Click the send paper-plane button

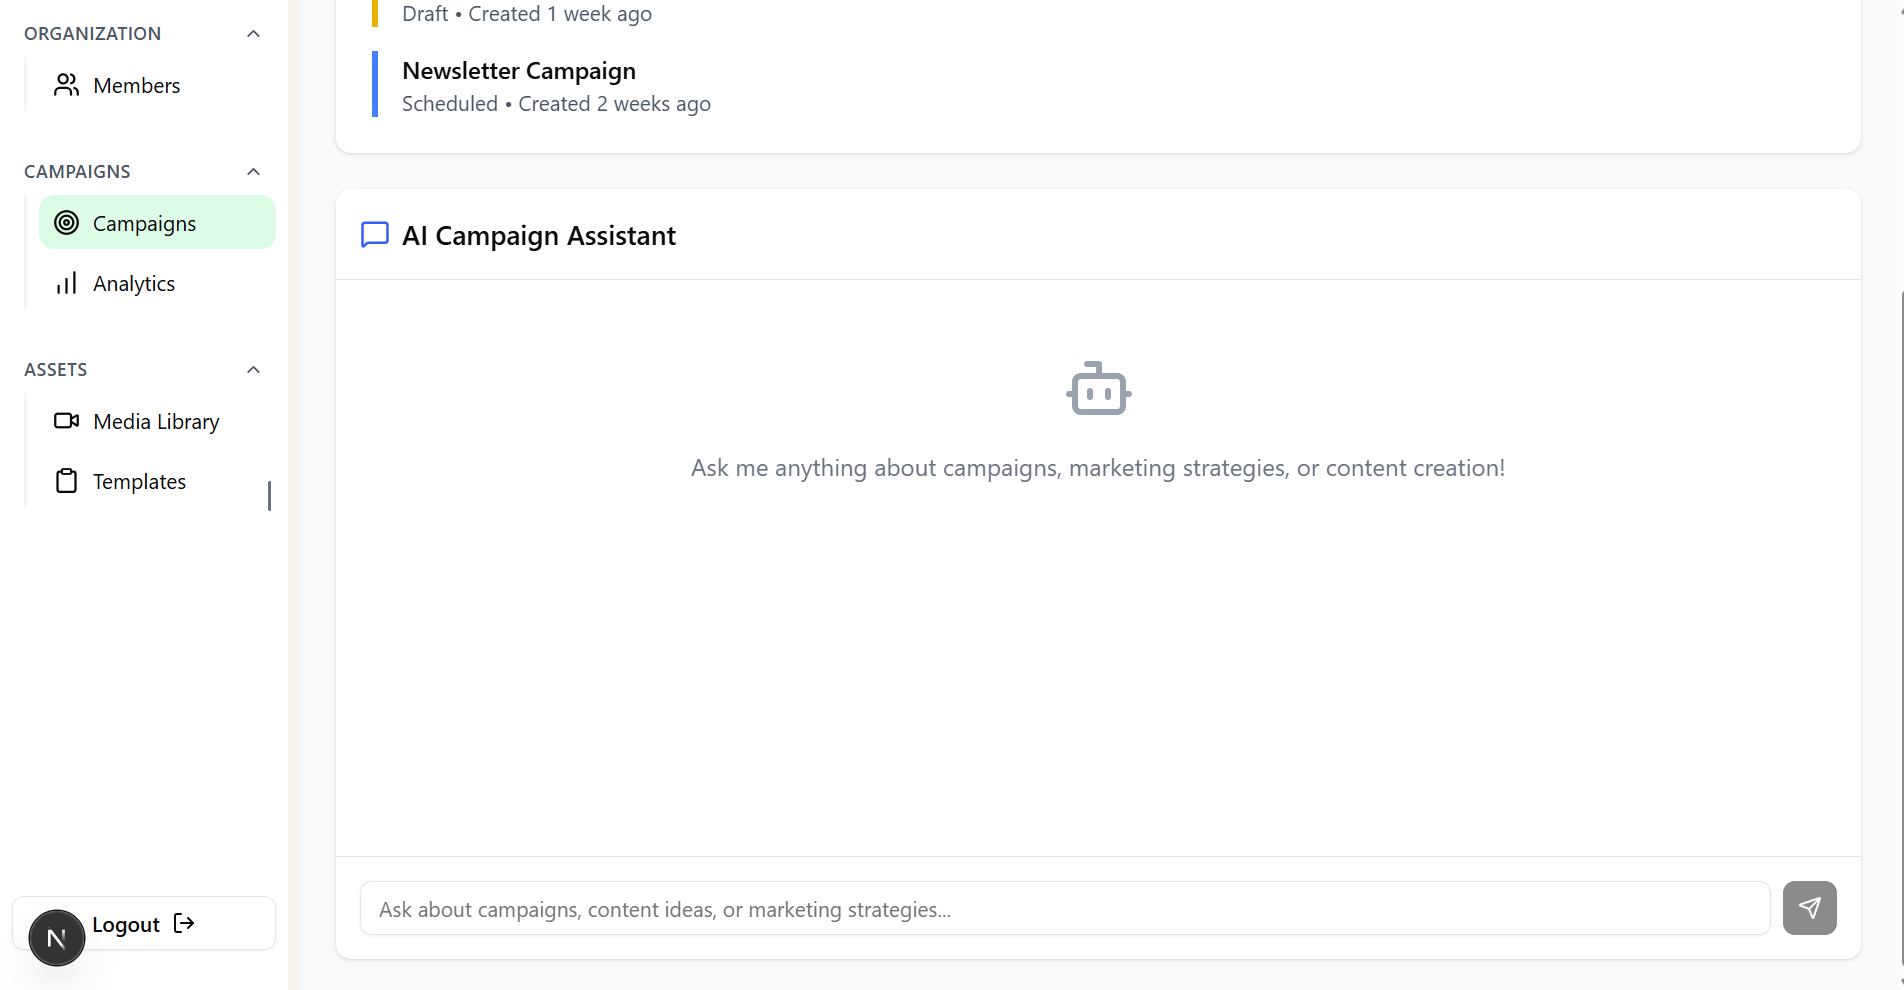point(1809,908)
